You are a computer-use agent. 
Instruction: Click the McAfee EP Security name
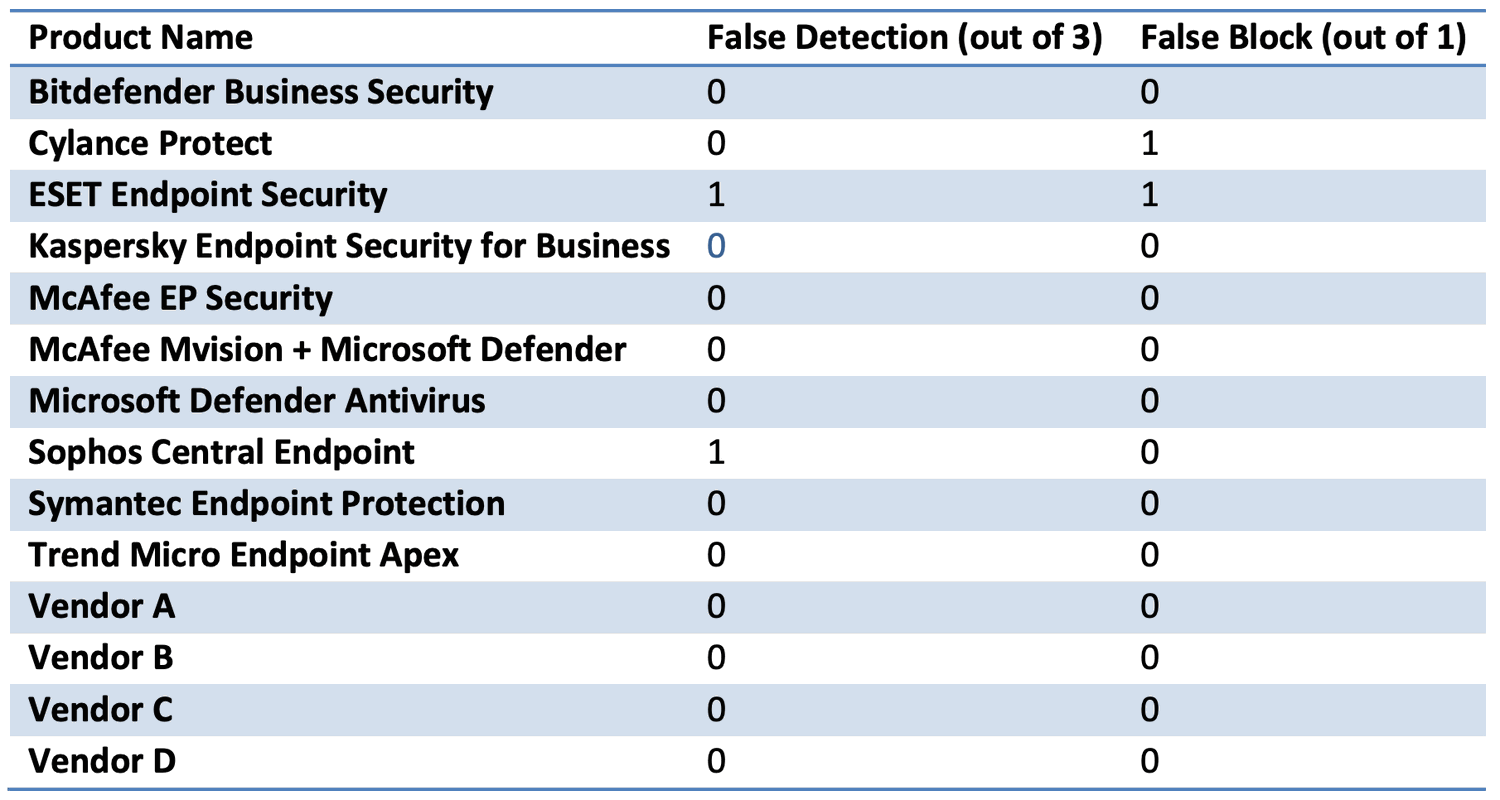(181, 298)
